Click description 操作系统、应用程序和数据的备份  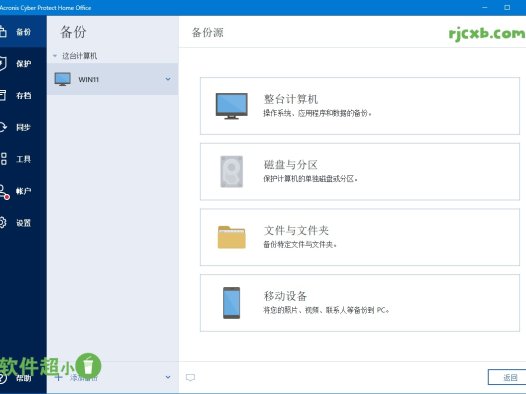[317, 113]
